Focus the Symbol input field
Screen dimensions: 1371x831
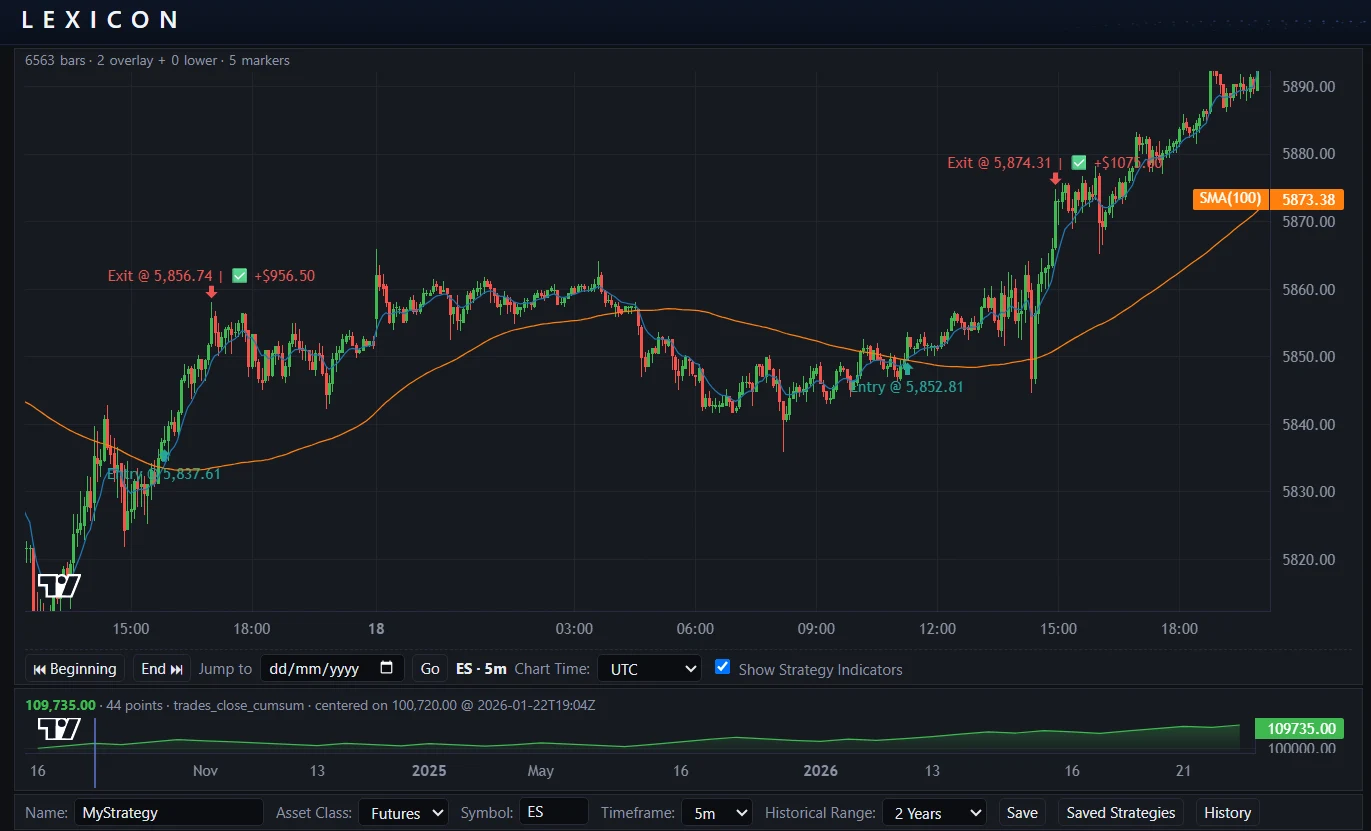(x=552, y=812)
